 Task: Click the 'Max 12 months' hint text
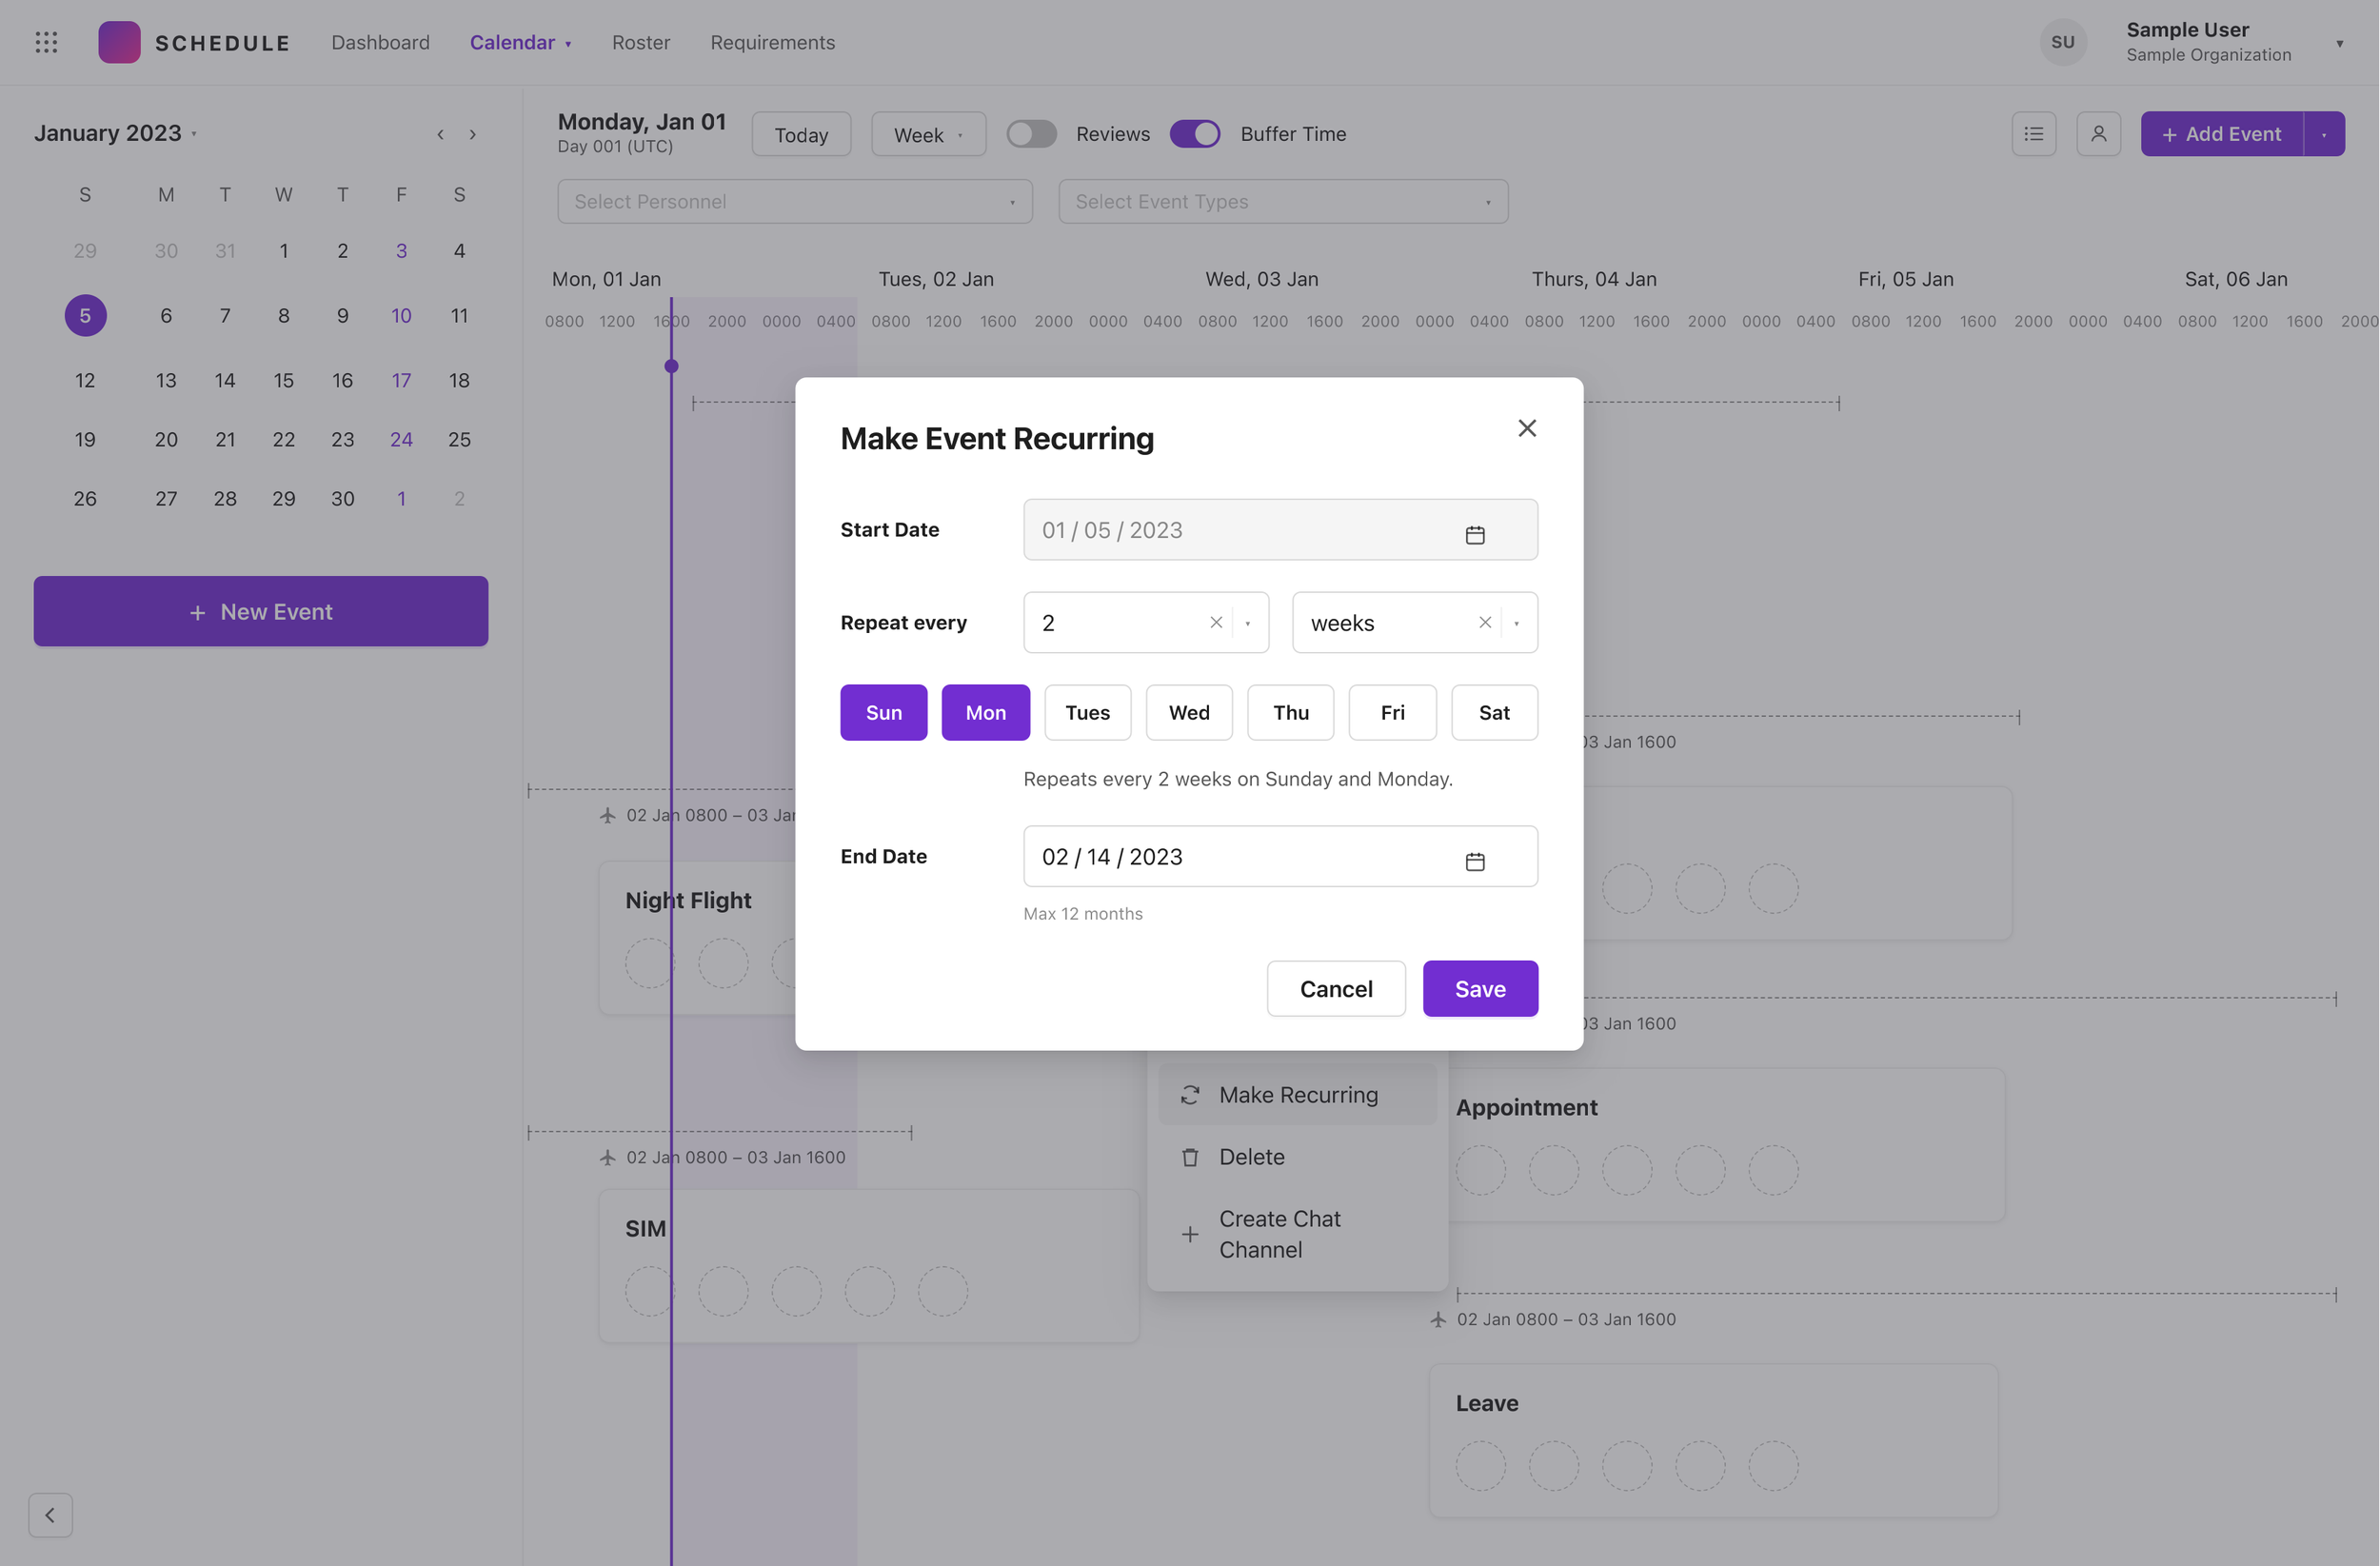[x=1083, y=913]
